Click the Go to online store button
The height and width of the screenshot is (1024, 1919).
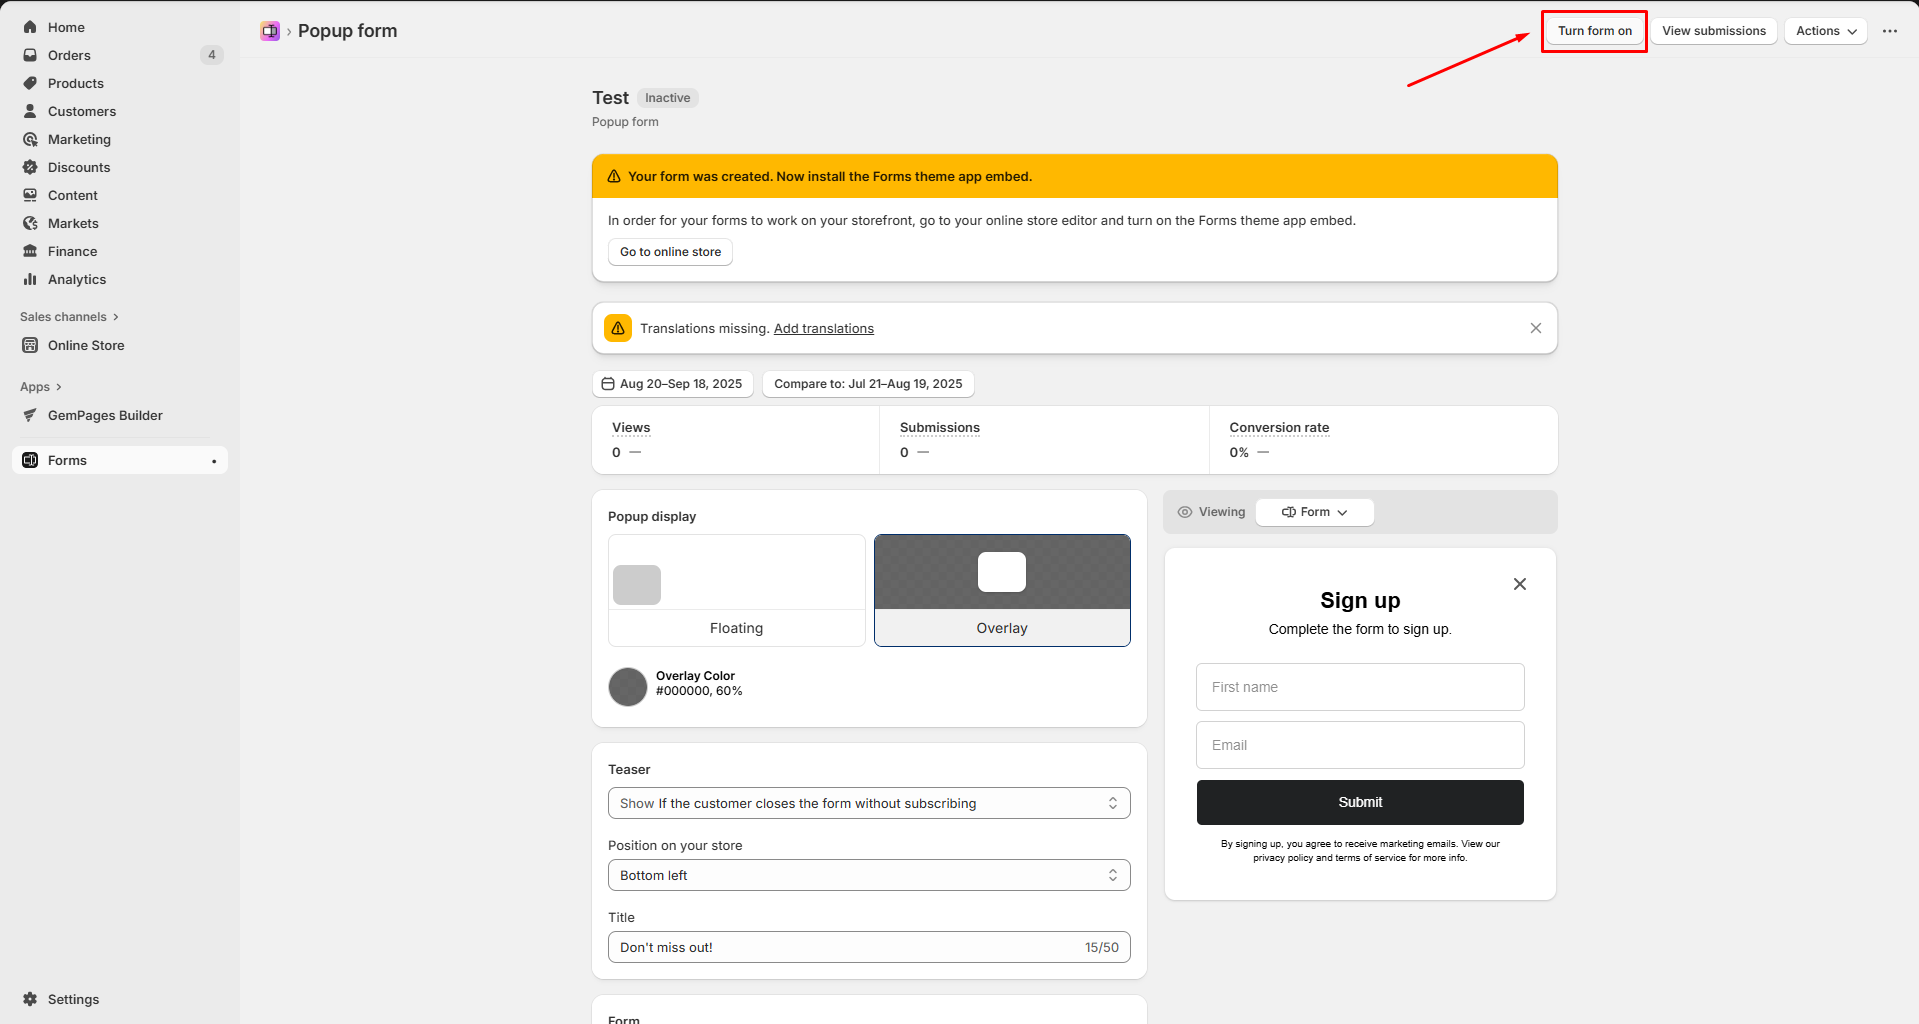[670, 252]
